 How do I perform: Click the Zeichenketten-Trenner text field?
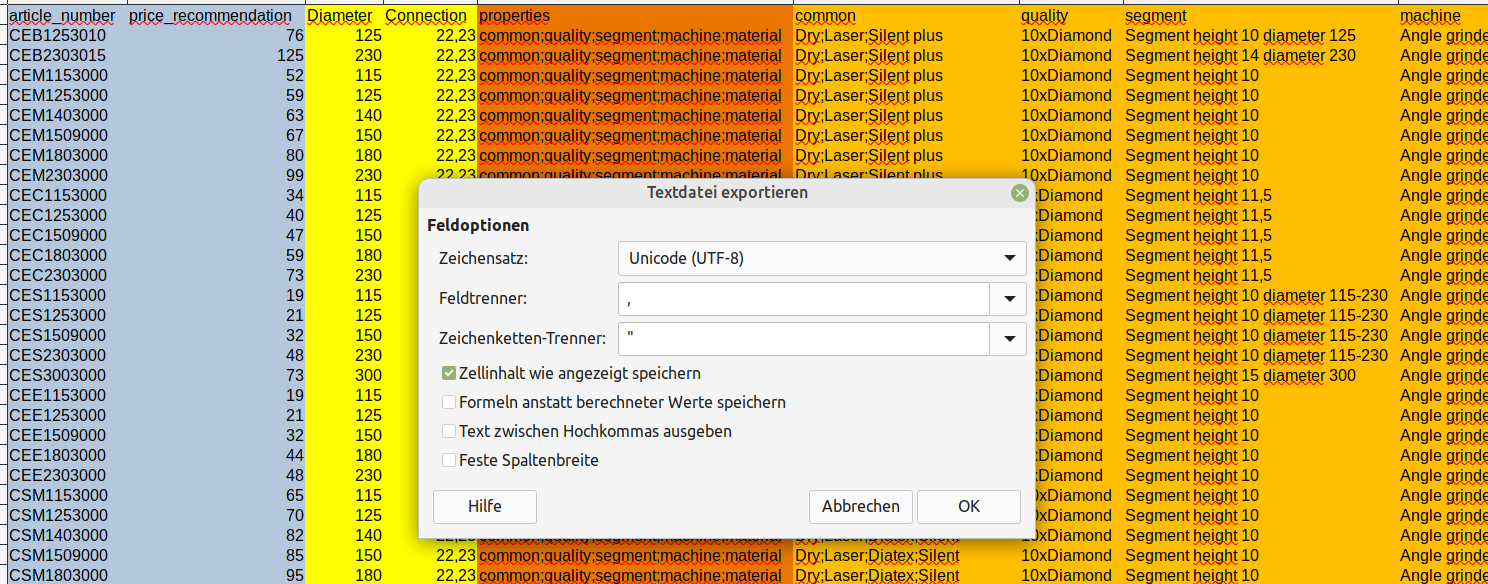pyautogui.click(x=803, y=339)
